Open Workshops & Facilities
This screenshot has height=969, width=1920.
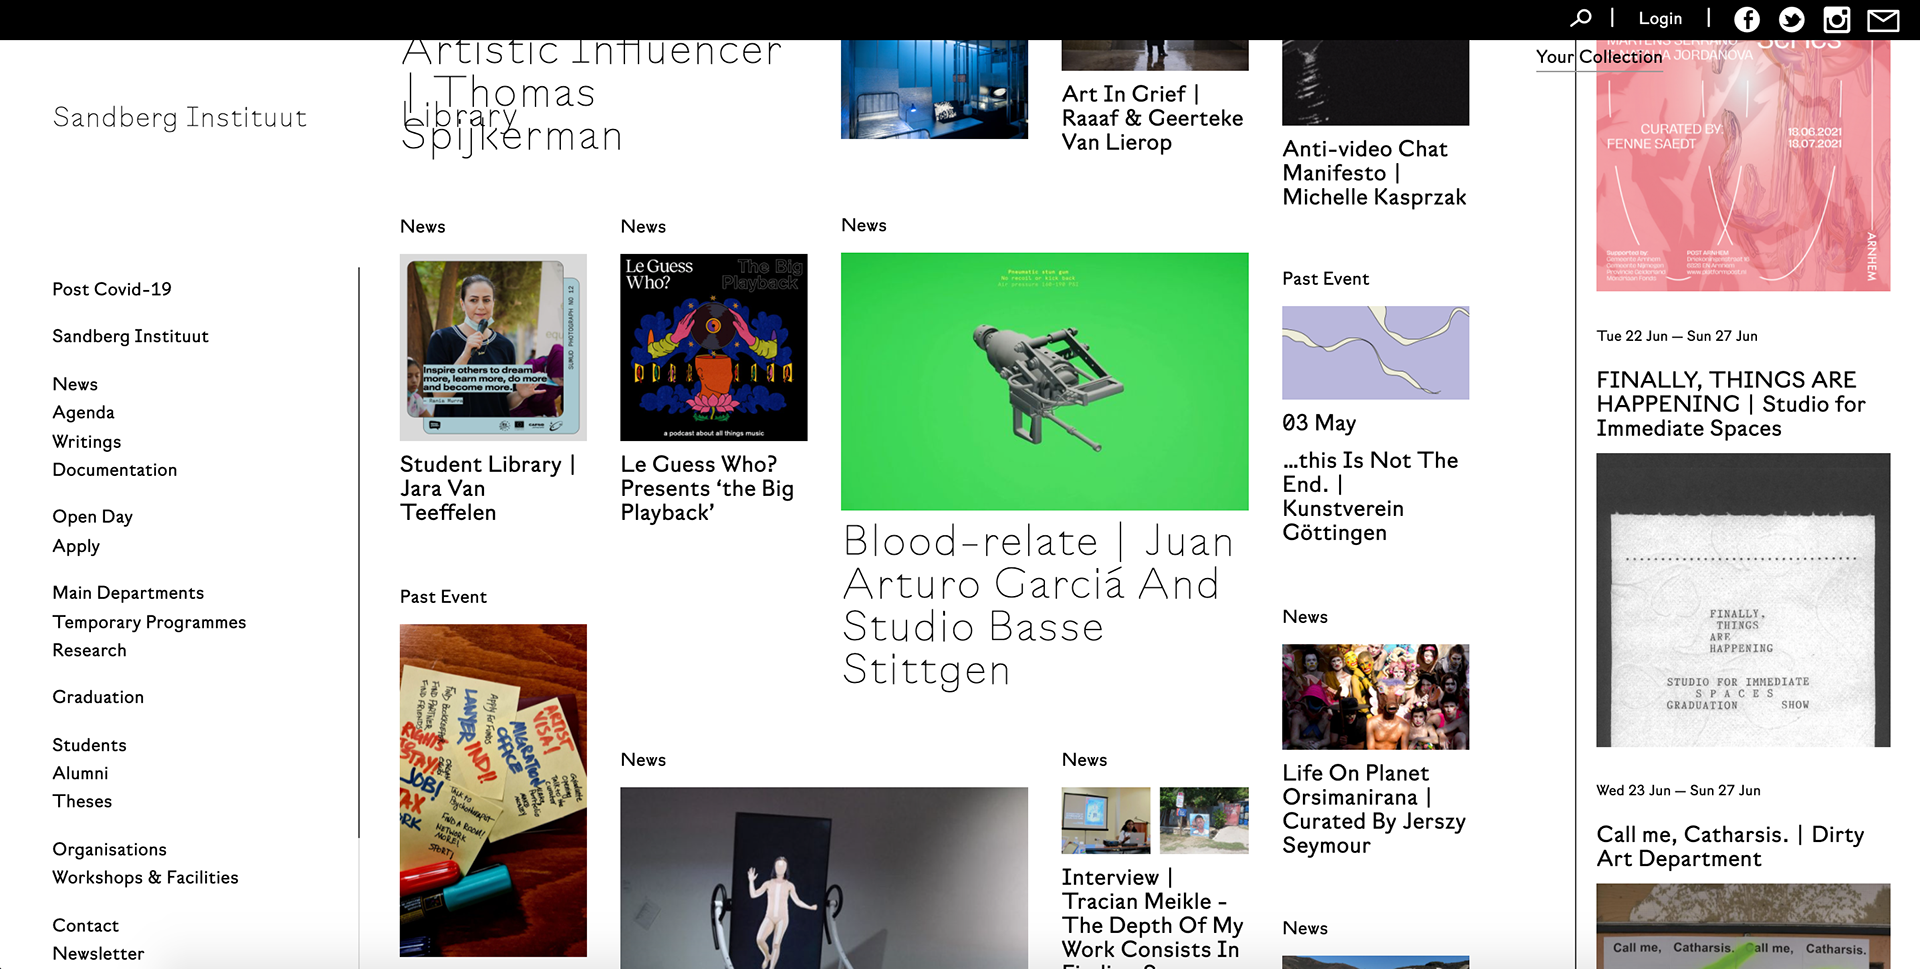(x=145, y=877)
